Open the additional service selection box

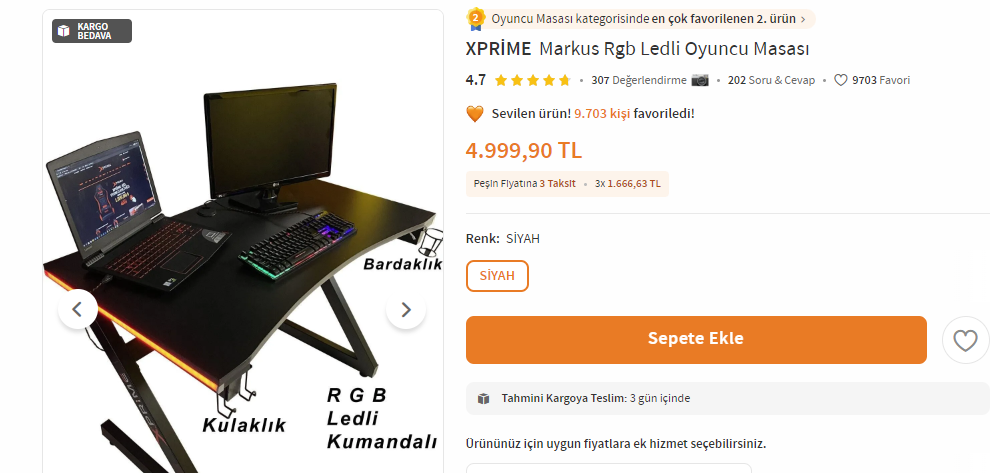(609, 468)
